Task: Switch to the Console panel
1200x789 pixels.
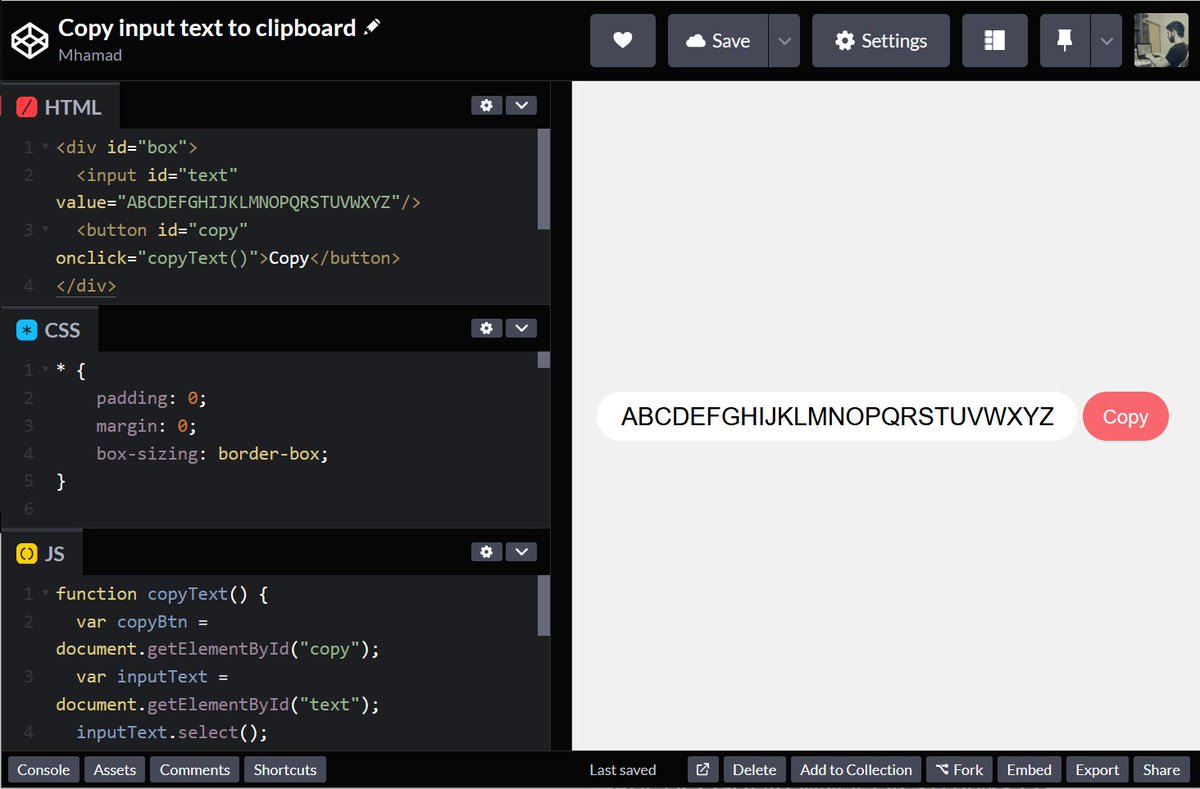Action: point(43,769)
